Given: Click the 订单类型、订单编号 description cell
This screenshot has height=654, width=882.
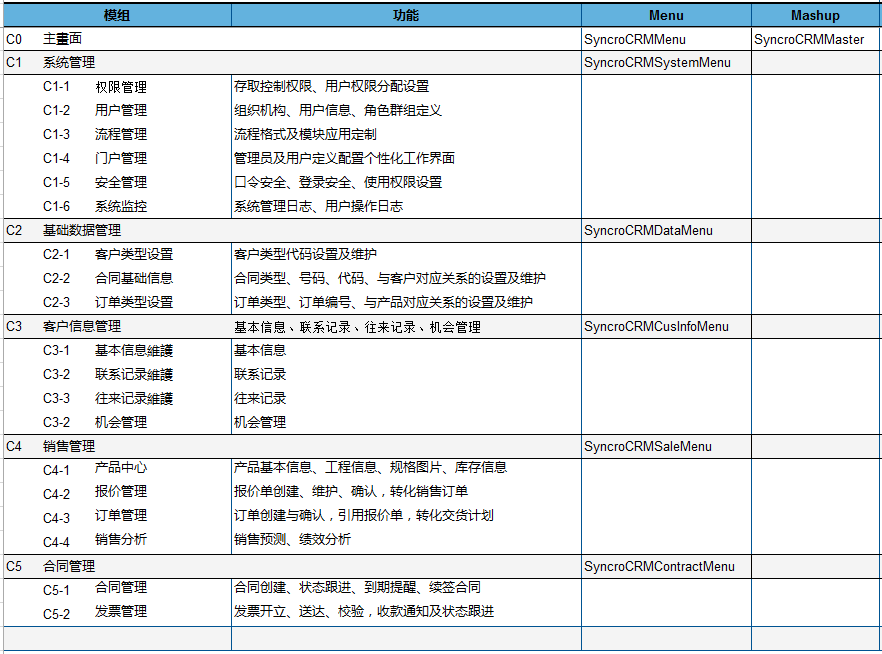Looking at the screenshot, I should pyautogui.click(x=406, y=303).
